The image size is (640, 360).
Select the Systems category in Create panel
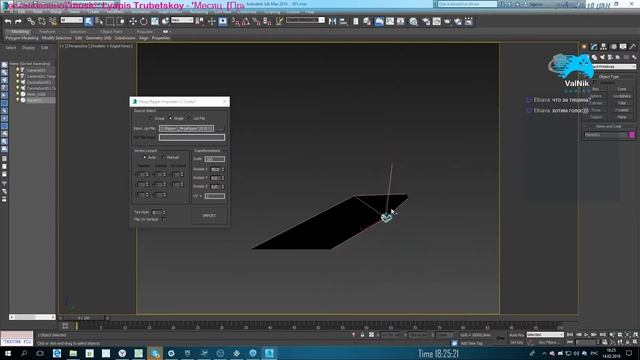[634, 57]
